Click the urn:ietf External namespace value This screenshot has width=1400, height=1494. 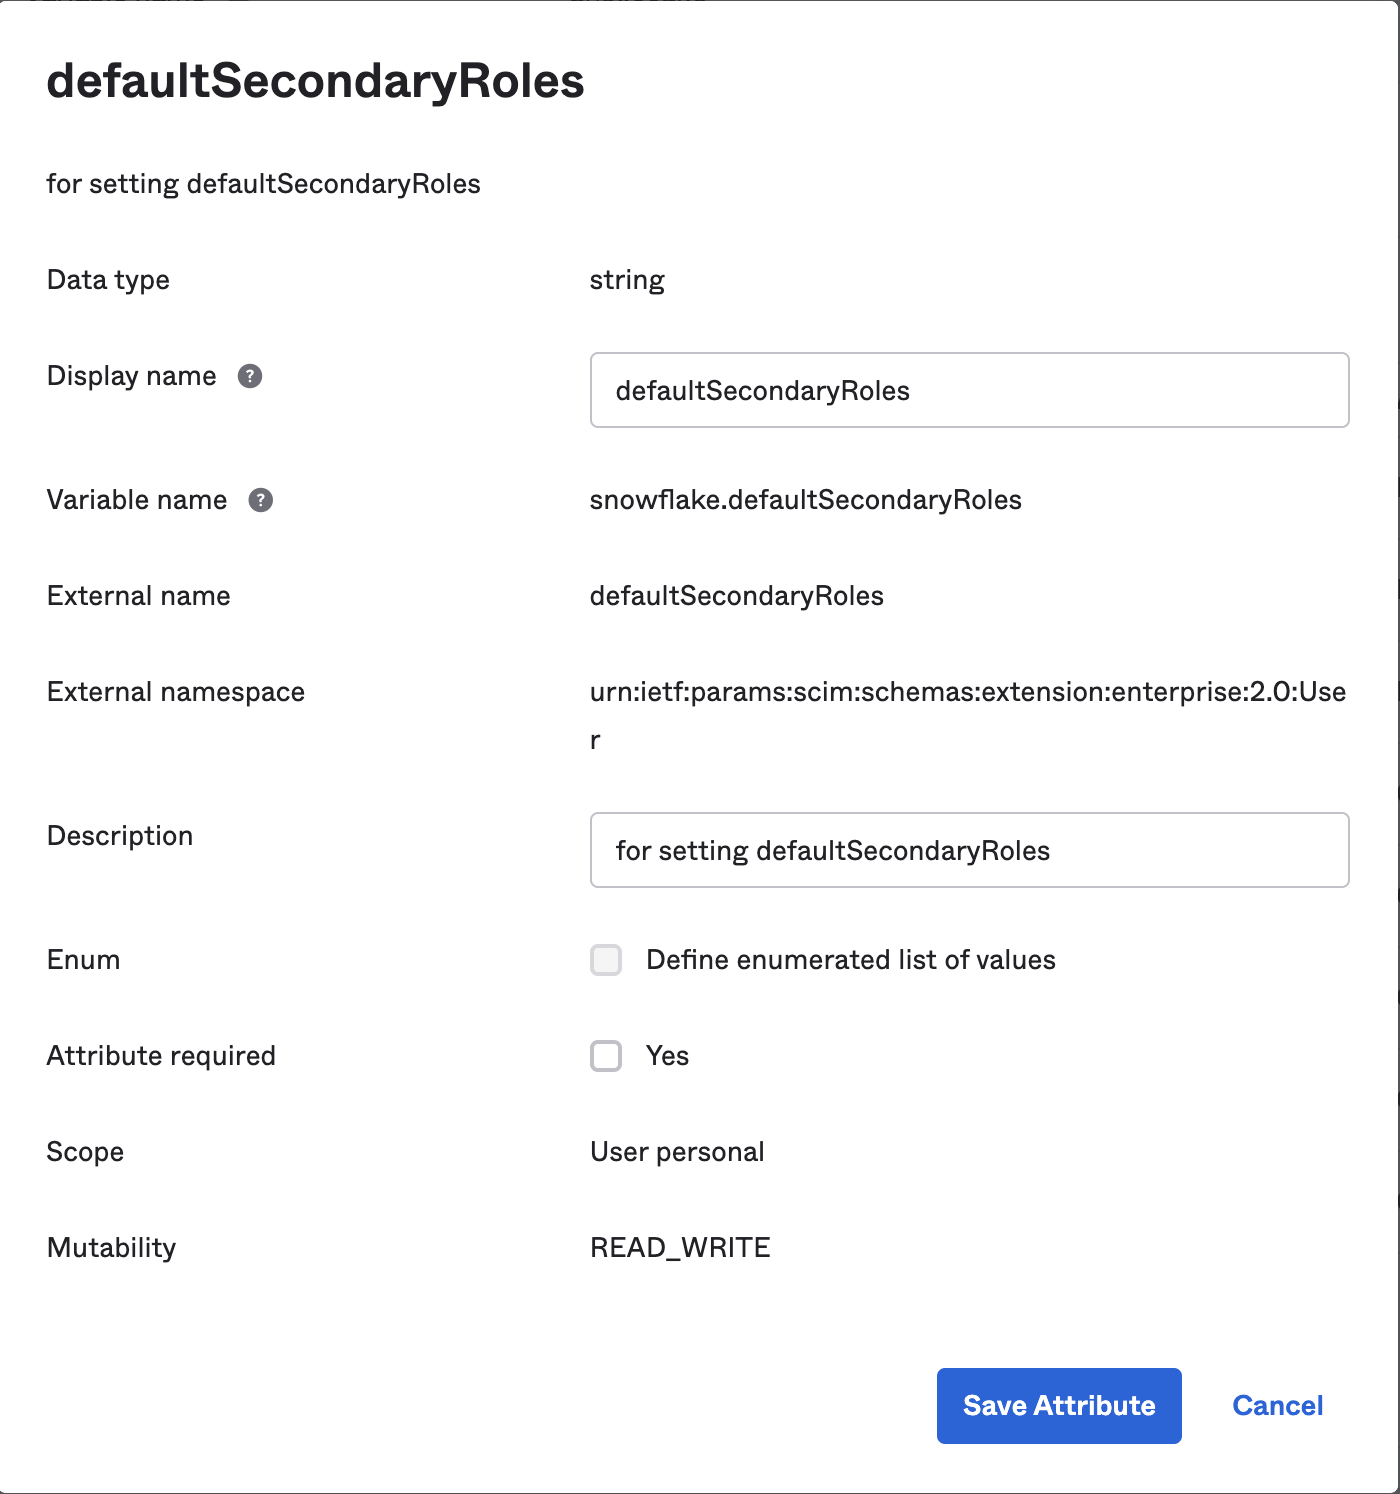[968, 715]
